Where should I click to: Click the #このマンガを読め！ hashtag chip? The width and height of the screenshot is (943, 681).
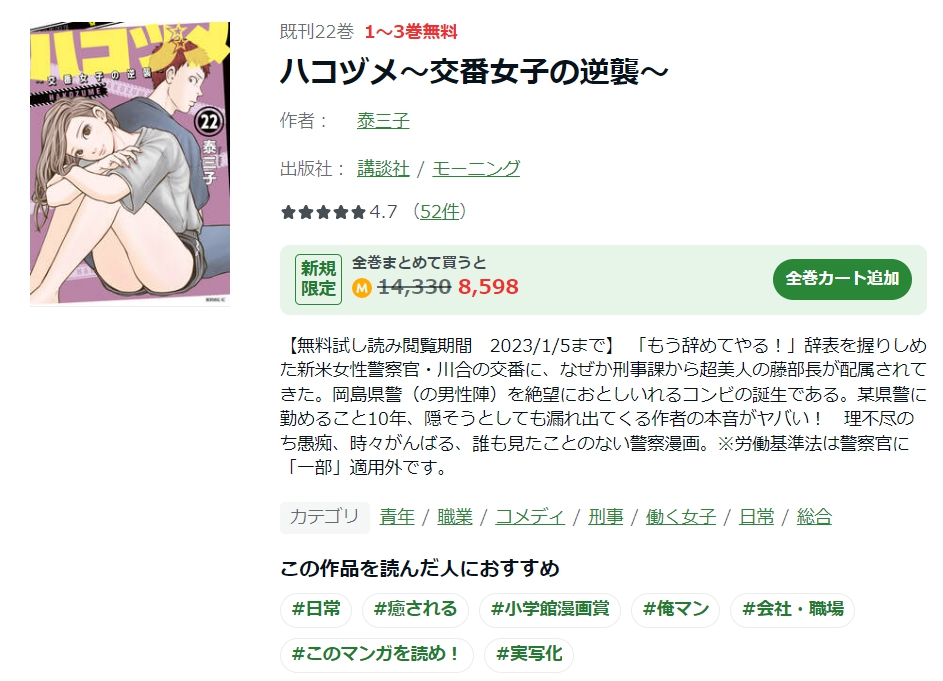[376, 654]
